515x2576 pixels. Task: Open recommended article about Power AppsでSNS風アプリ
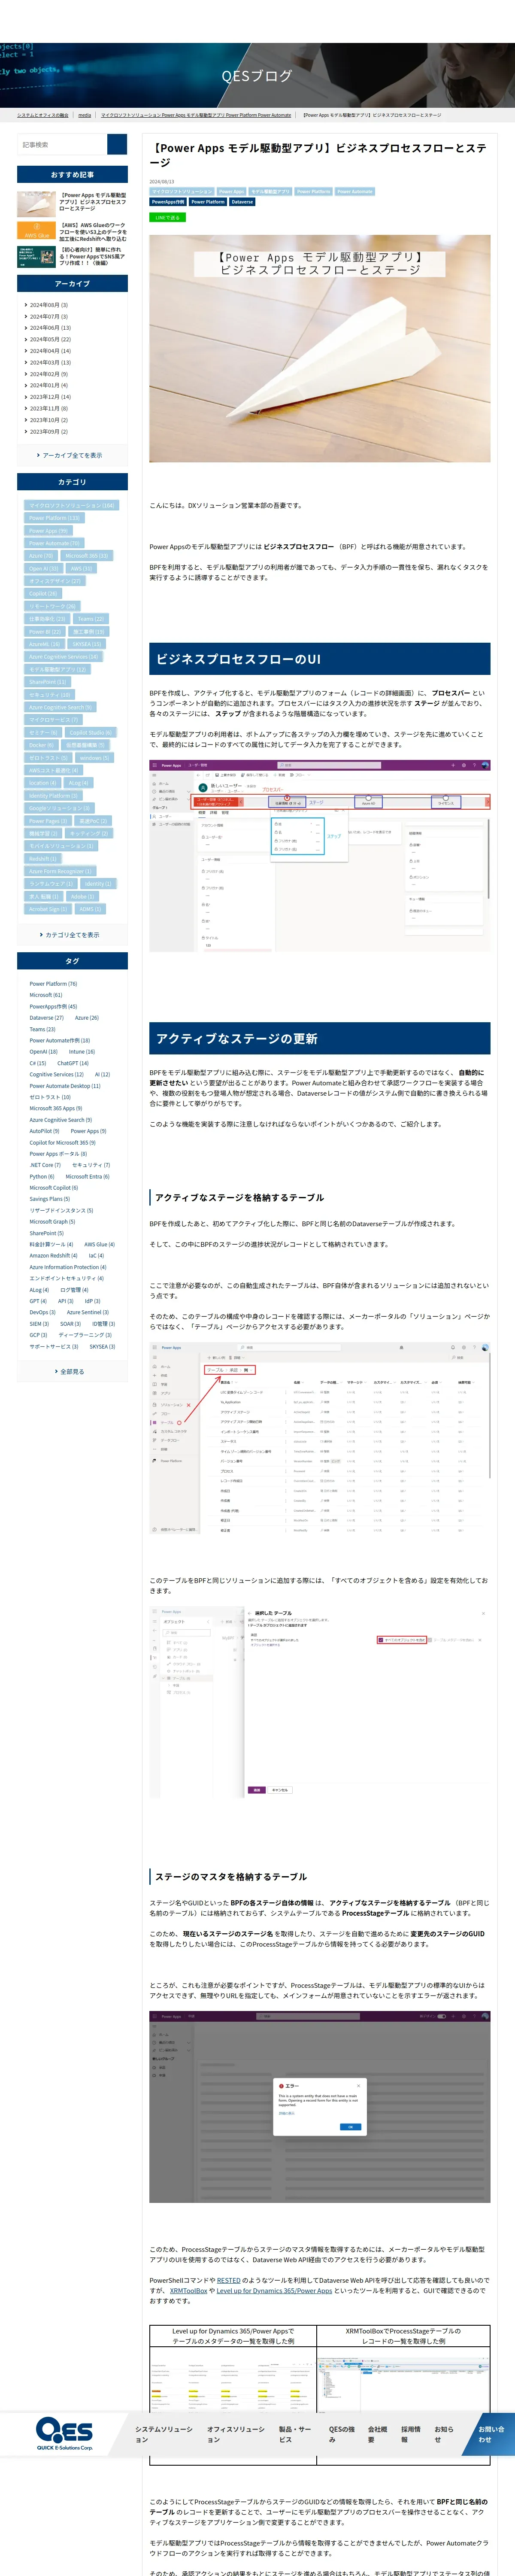(93, 256)
